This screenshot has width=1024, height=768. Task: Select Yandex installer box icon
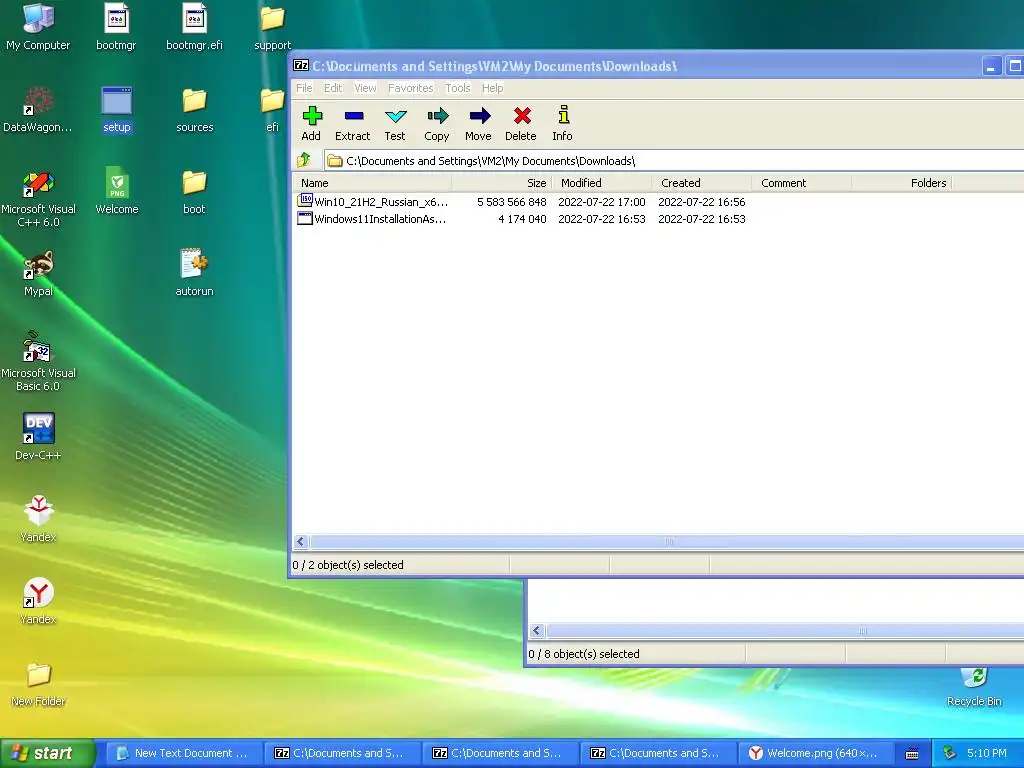(x=38, y=519)
